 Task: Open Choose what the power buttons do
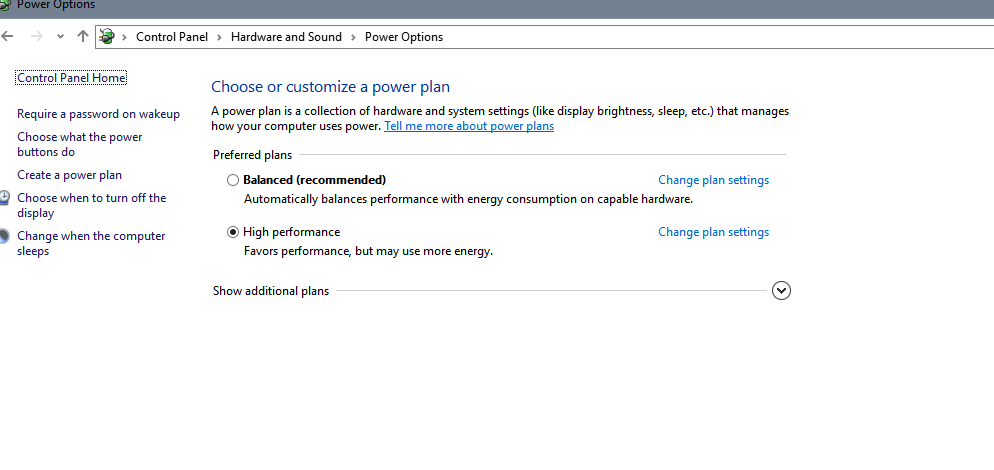[x=80, y=145]
